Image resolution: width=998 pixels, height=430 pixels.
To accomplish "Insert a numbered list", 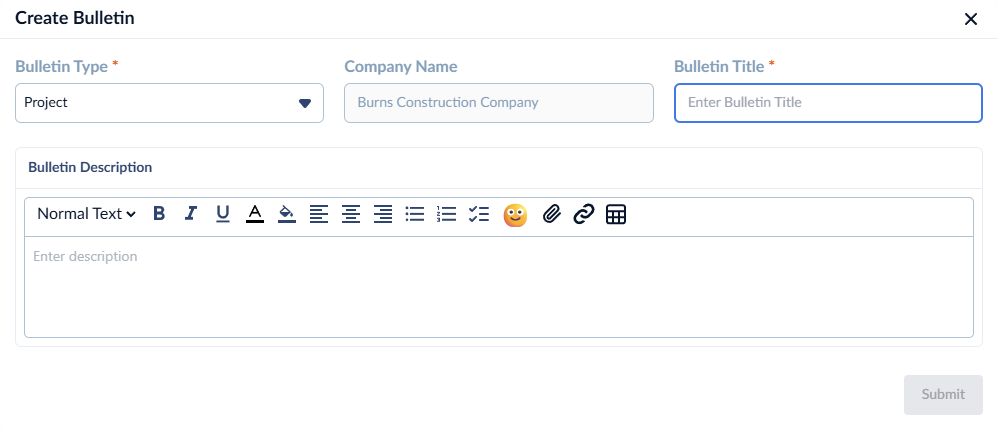I will coord(447,214).
